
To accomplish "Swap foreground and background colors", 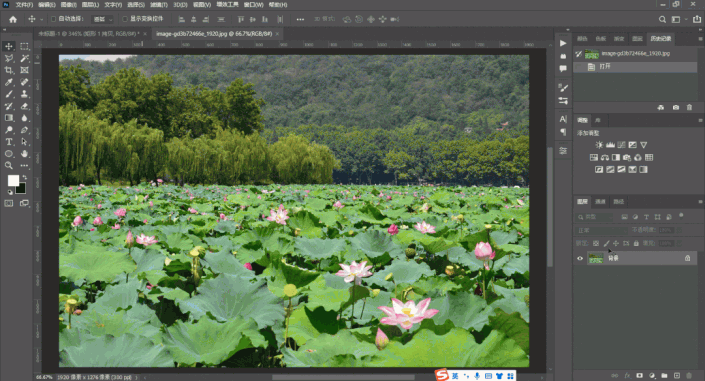I will [x=25, y=178].
